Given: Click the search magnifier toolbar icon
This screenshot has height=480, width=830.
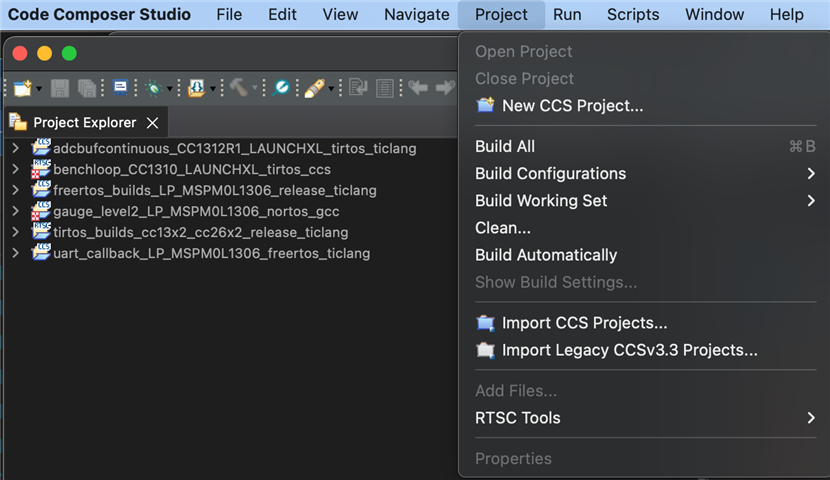Looking at the screenshot, I should click(281, 88).
